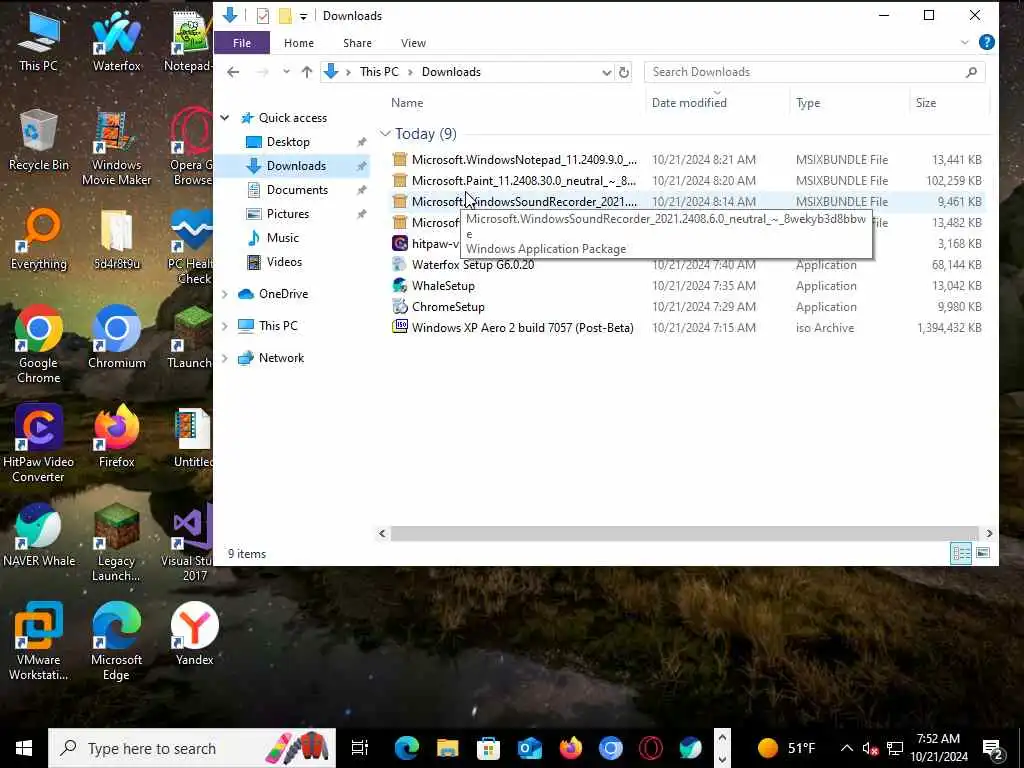
Task: Switch to large thumbnails view icon
Action: (983, 553)
